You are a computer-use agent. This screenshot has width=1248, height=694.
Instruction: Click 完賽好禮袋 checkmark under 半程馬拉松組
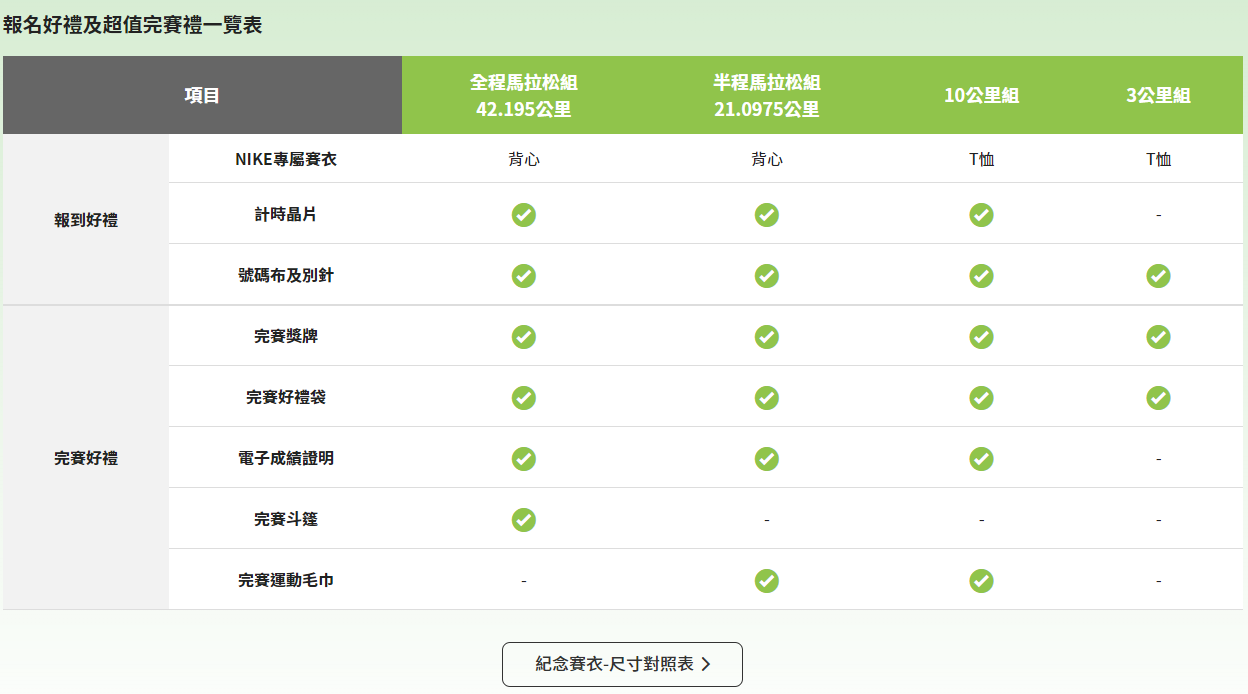pos(767,397)
